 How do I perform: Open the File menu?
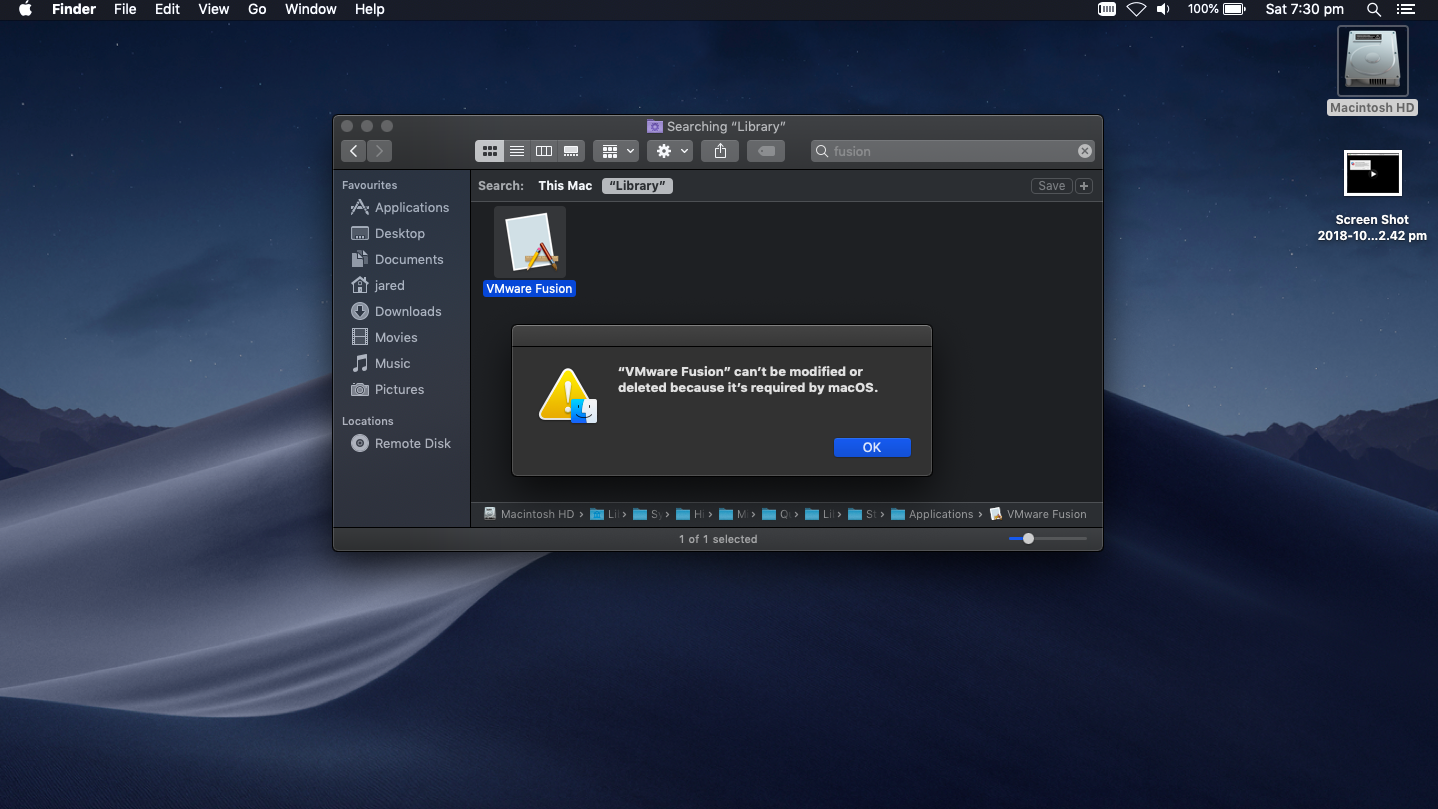click(125, 9)
